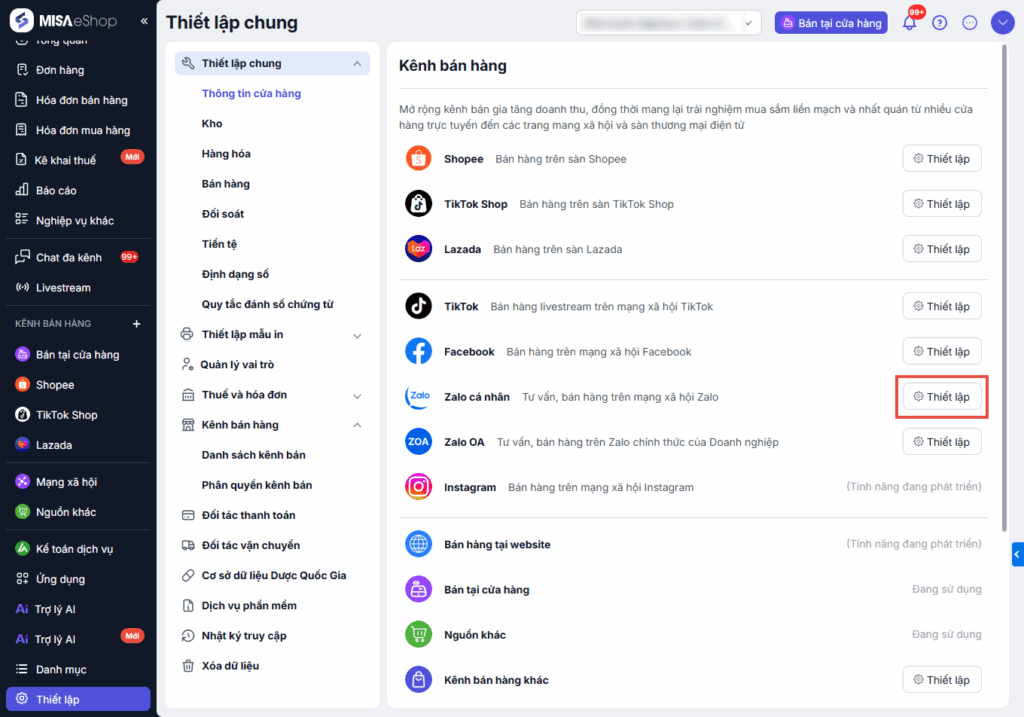The height and width of the screenshot is (717, 1024).
Task: Select Thông tin cửa hàng settings item
Action: coord(251,93)
